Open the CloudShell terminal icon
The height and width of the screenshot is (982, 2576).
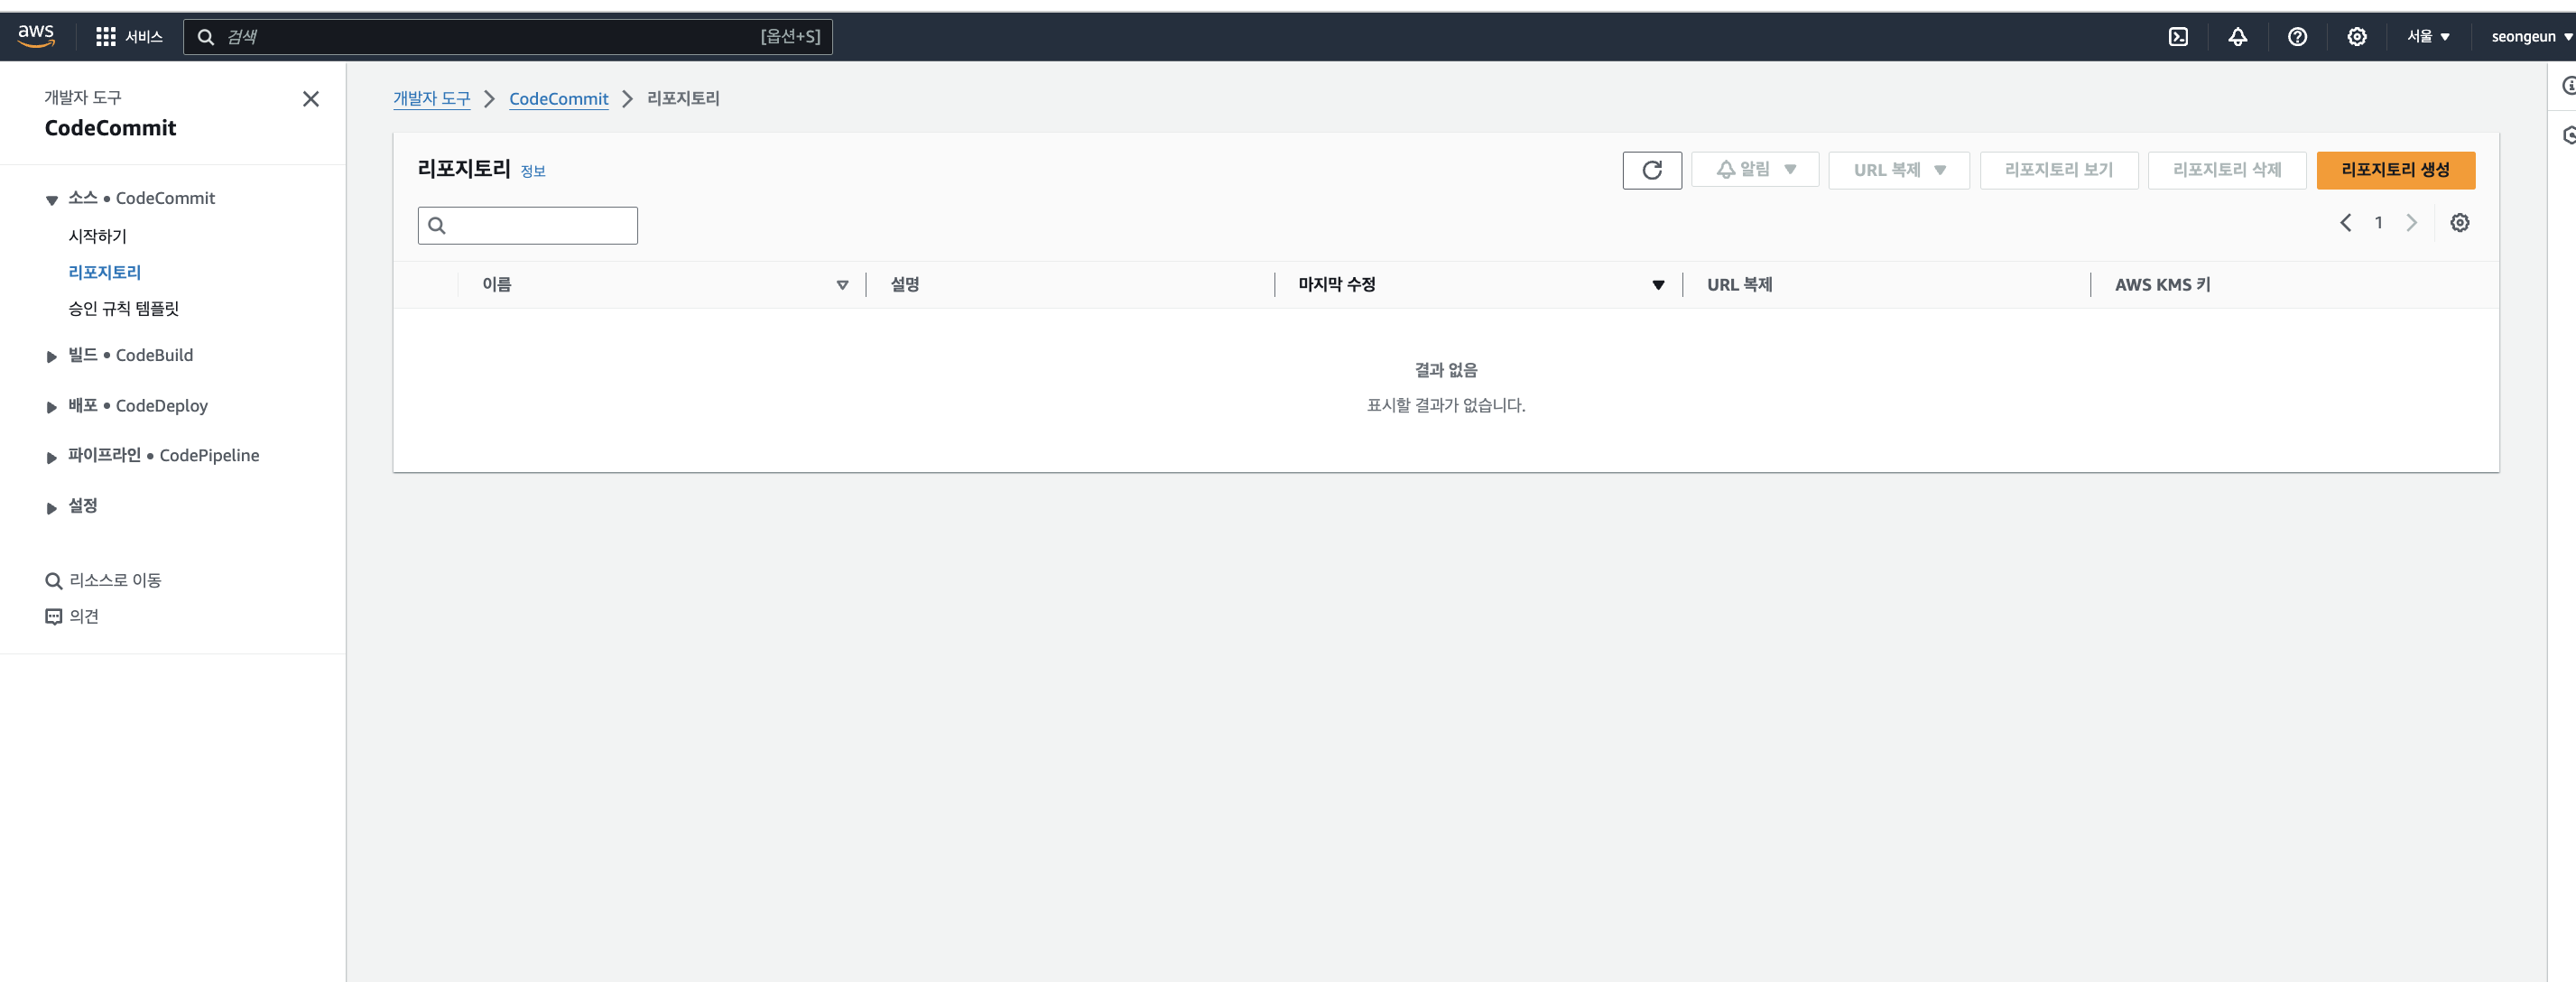tap(2178, 37)
